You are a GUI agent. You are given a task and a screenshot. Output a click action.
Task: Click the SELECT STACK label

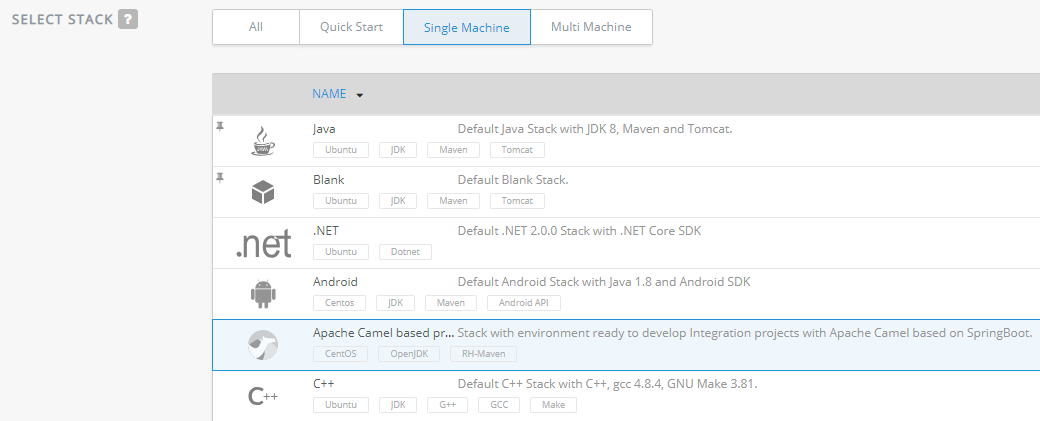pos(62,19)
